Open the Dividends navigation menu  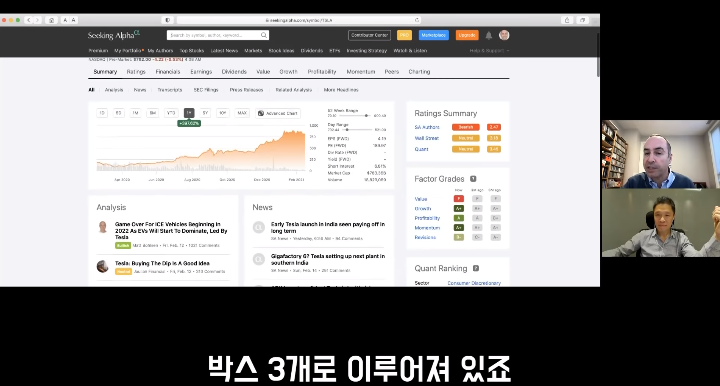tap(312, 50)
